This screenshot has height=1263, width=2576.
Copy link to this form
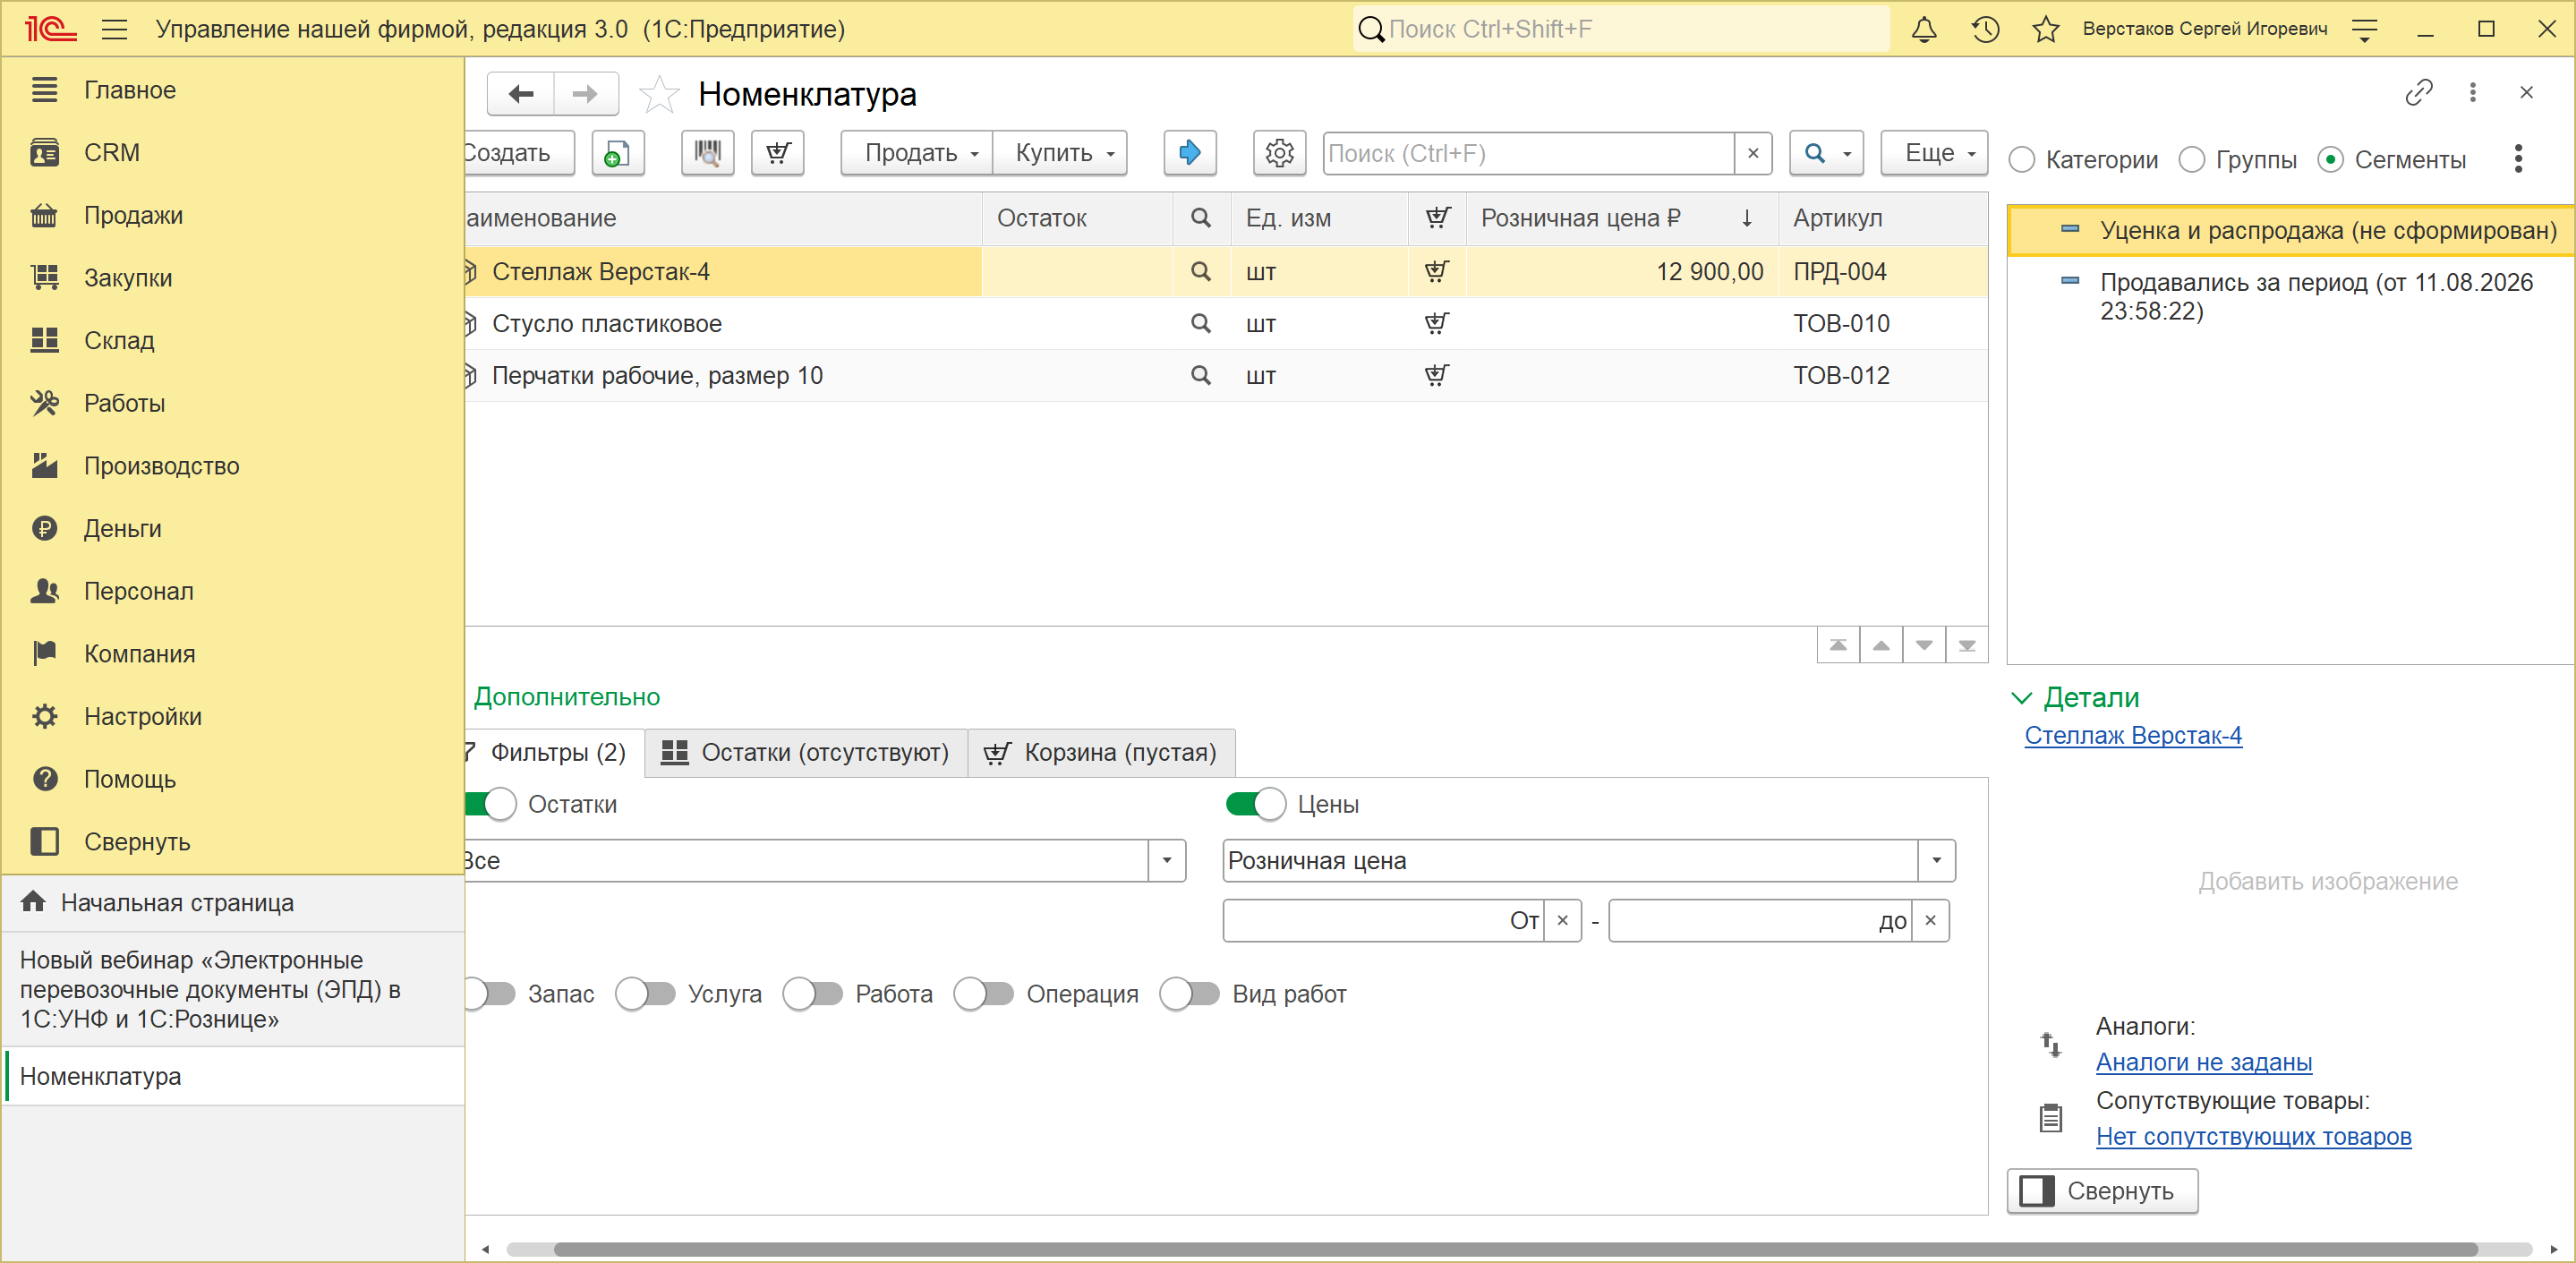[2418, 93]
